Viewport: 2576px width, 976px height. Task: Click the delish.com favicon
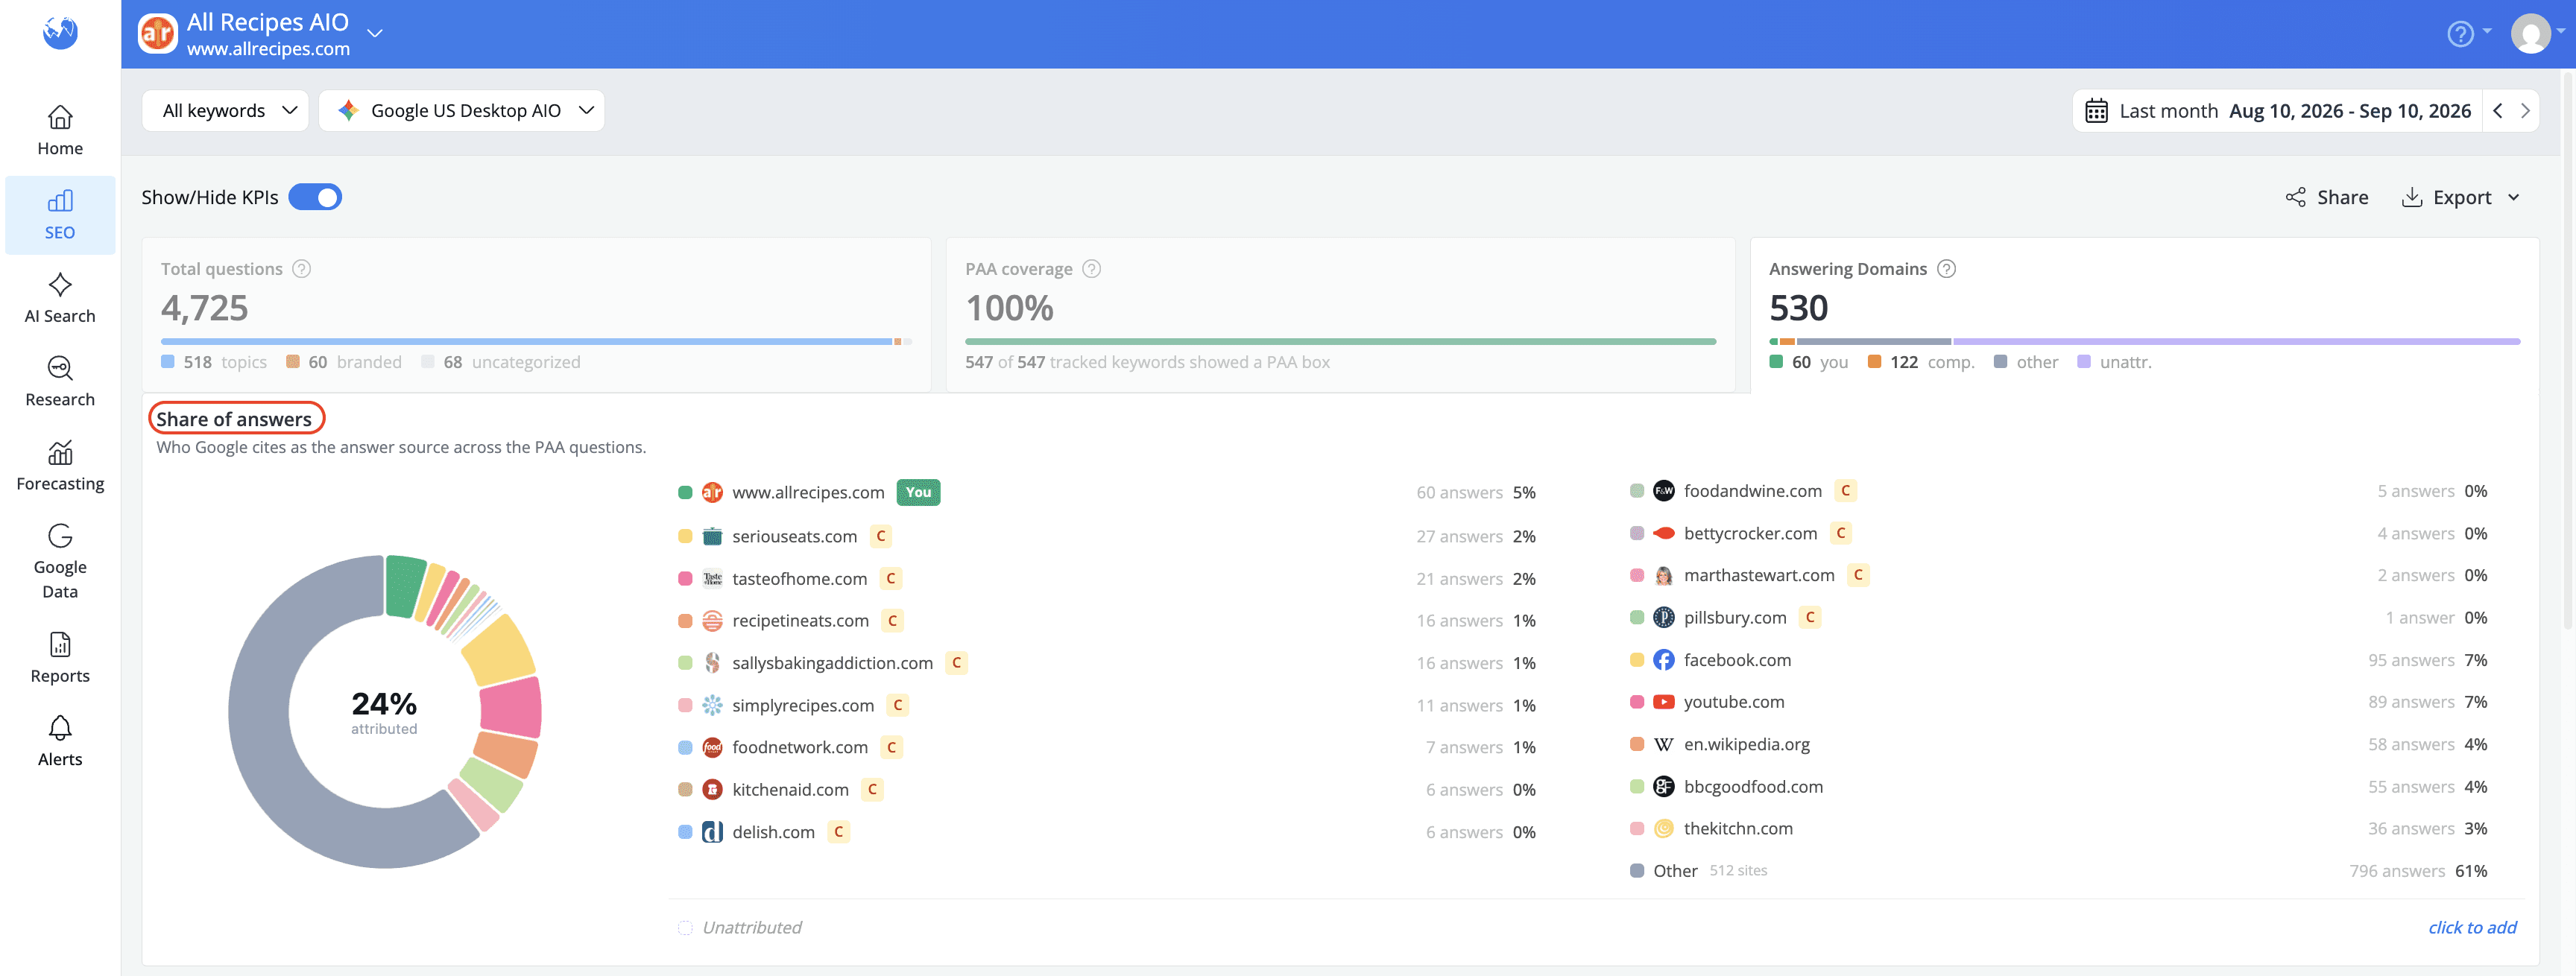(712, 832)
